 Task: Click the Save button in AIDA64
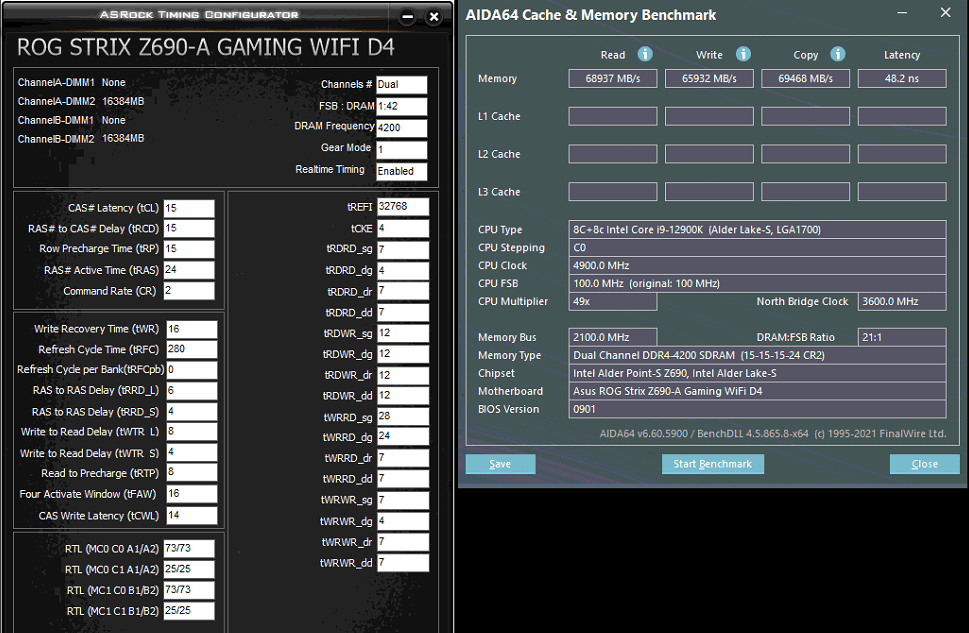click(x=500, y=464)
